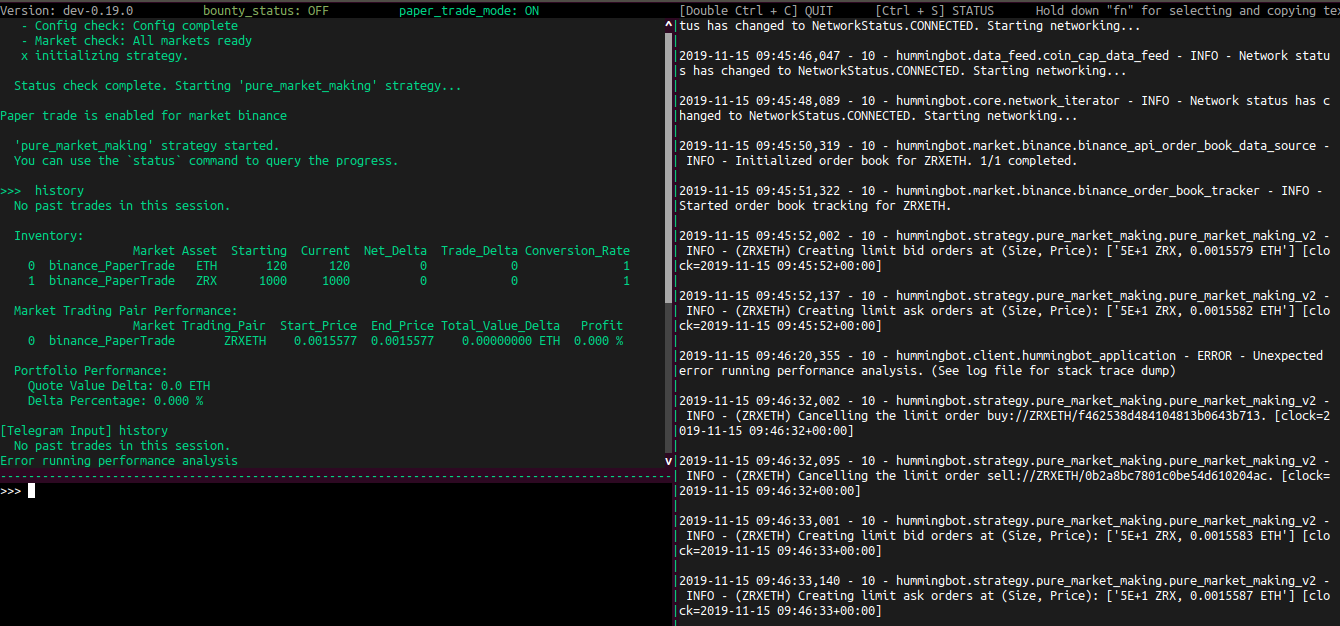Click the Starting value 1000 in ZRX row
1340x626 pixels.
point(273,281)
